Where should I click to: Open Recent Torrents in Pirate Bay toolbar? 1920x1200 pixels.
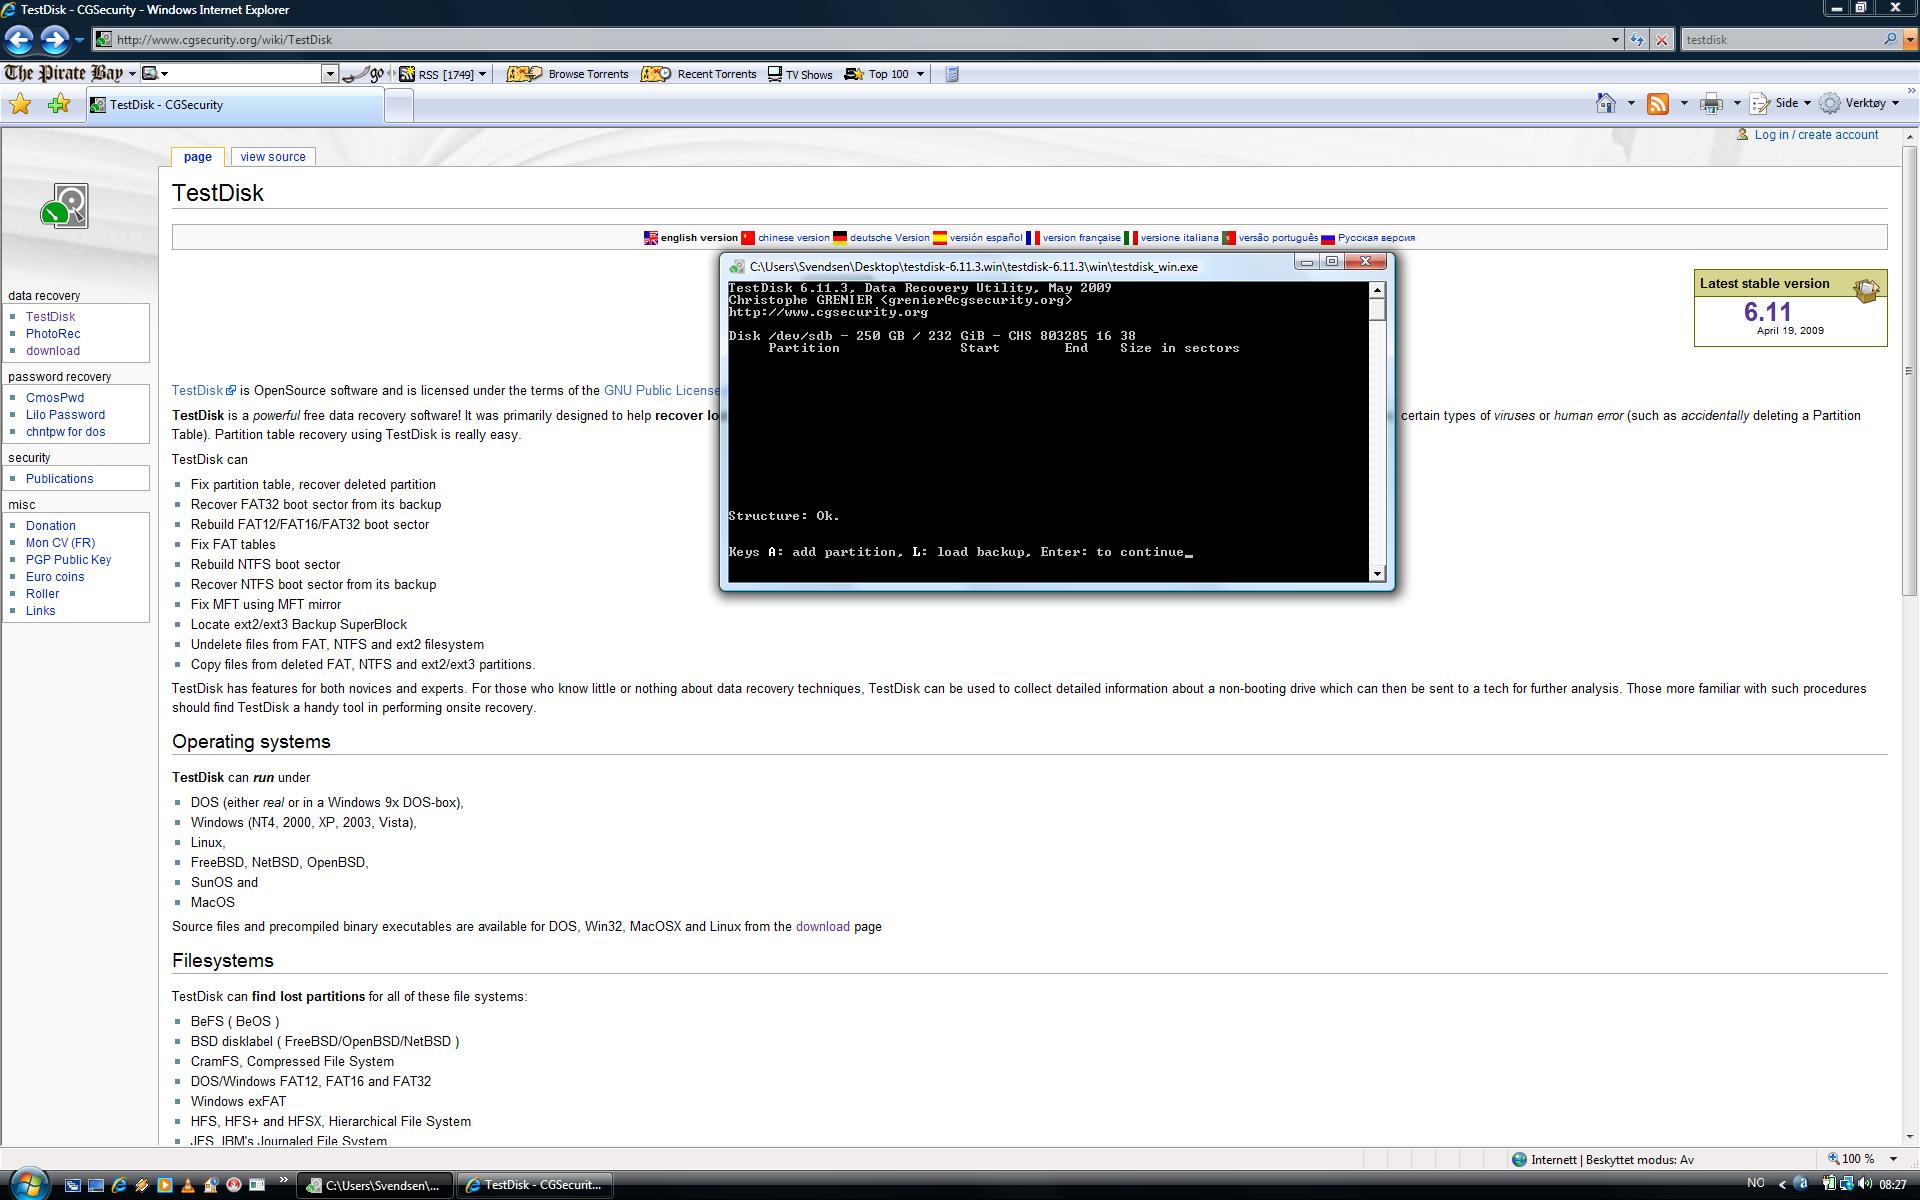coord(698,74)
